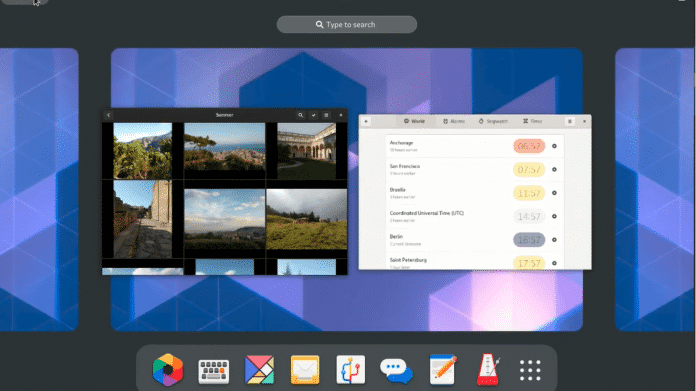The height and width of the screenshot is (391, 696).
Task: Launch the red metronome app
Action: (x=488, y=369)
